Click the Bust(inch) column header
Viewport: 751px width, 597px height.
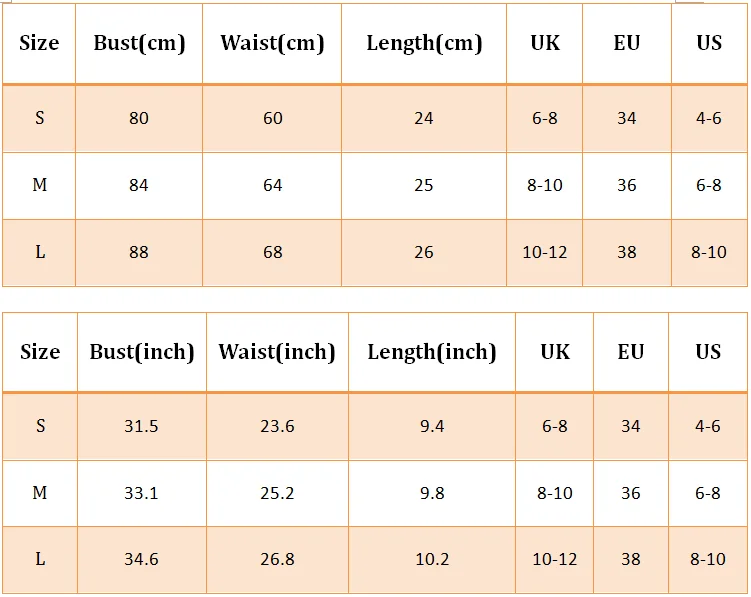pos(142,352)
